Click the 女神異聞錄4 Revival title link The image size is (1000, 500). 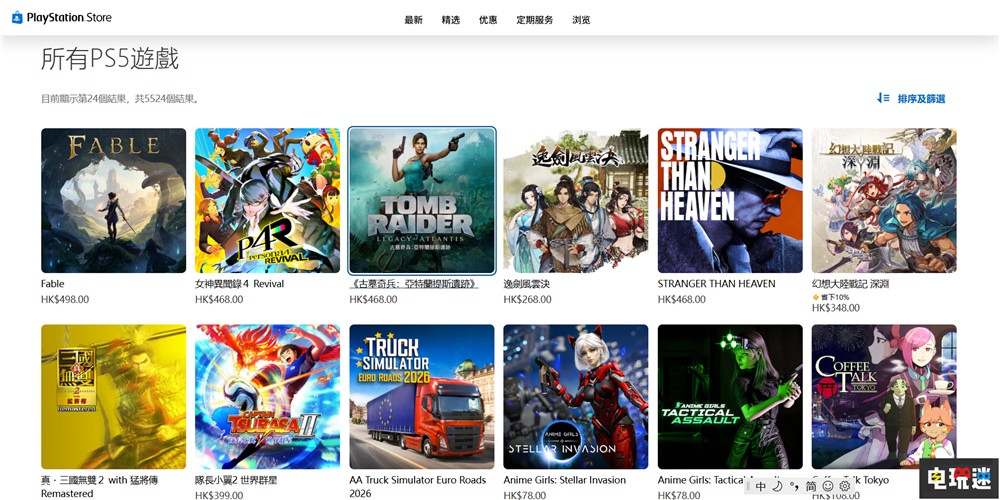[x=240, y=284]
